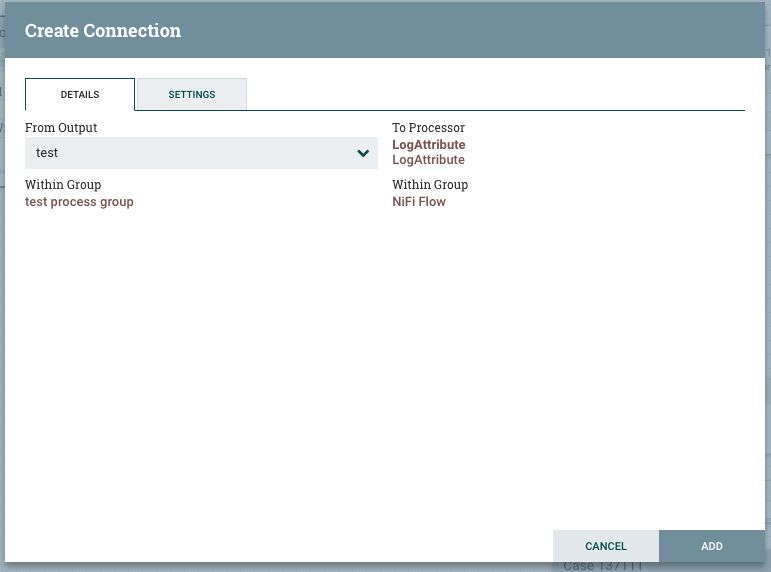Open the Settings tab

tap(192, 94)
